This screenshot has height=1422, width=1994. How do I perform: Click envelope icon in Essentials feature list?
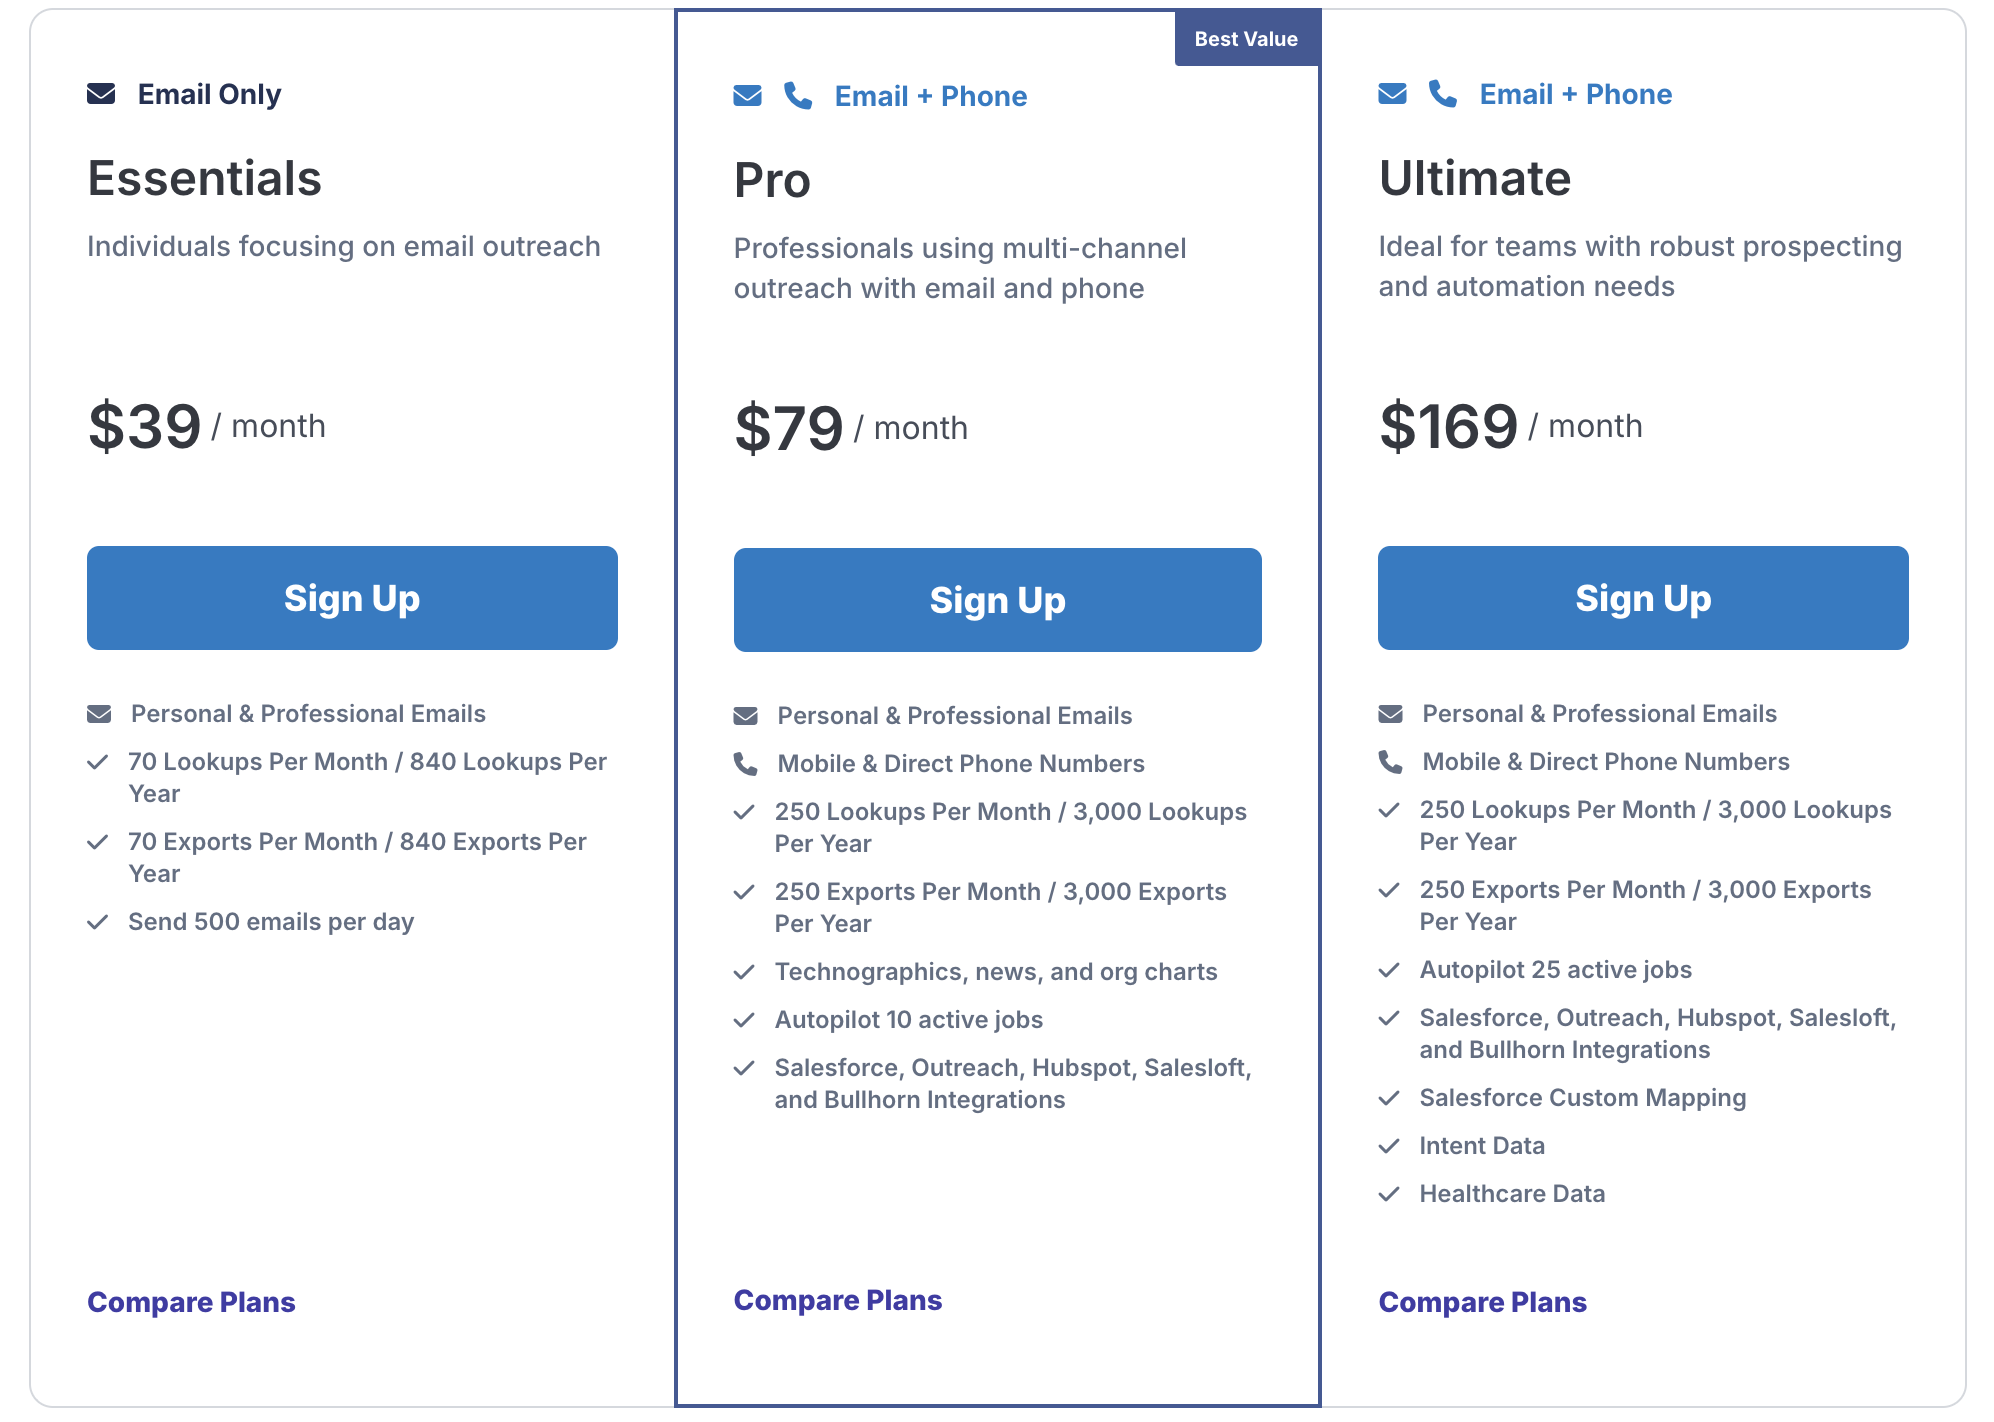[99, 714]
